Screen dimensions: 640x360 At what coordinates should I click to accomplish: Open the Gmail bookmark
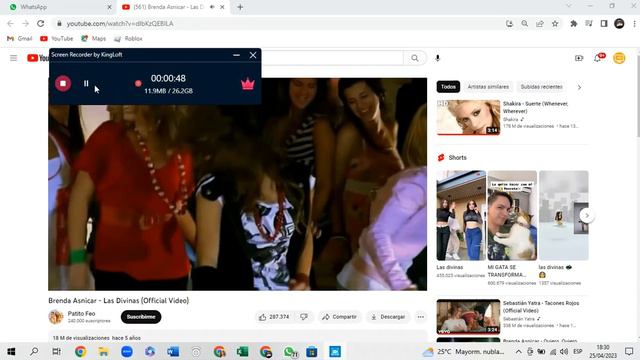[20, 38]
